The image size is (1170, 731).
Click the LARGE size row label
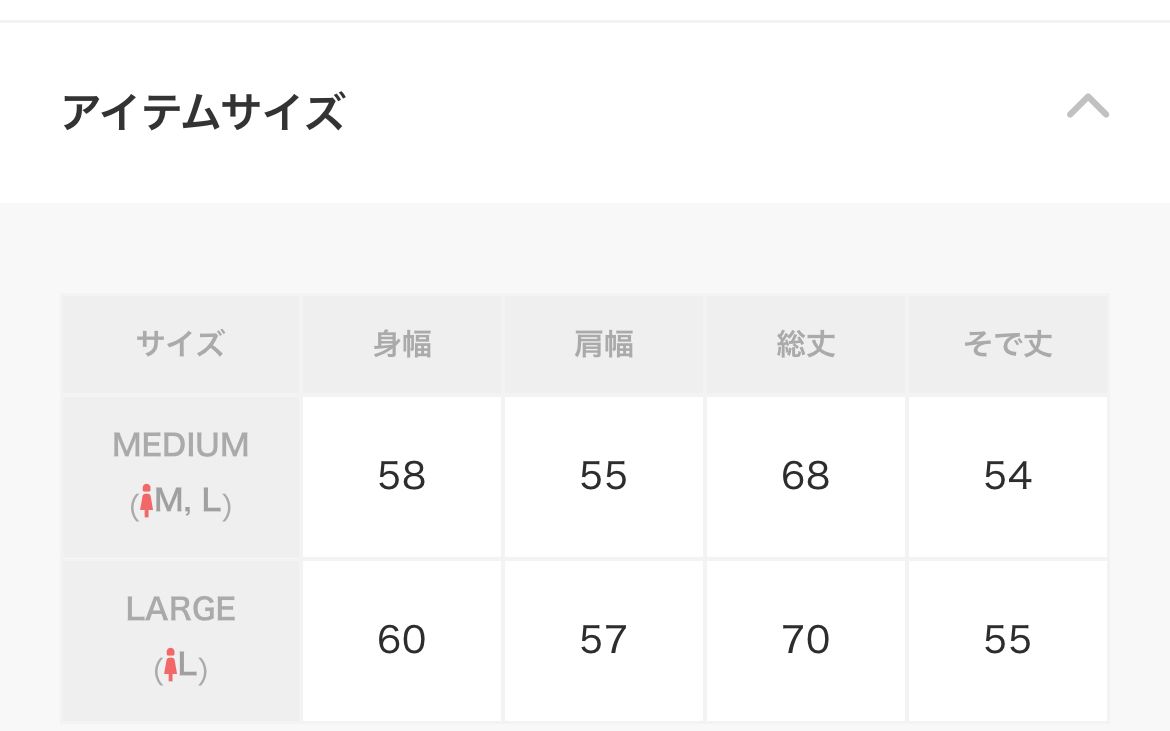180,609
